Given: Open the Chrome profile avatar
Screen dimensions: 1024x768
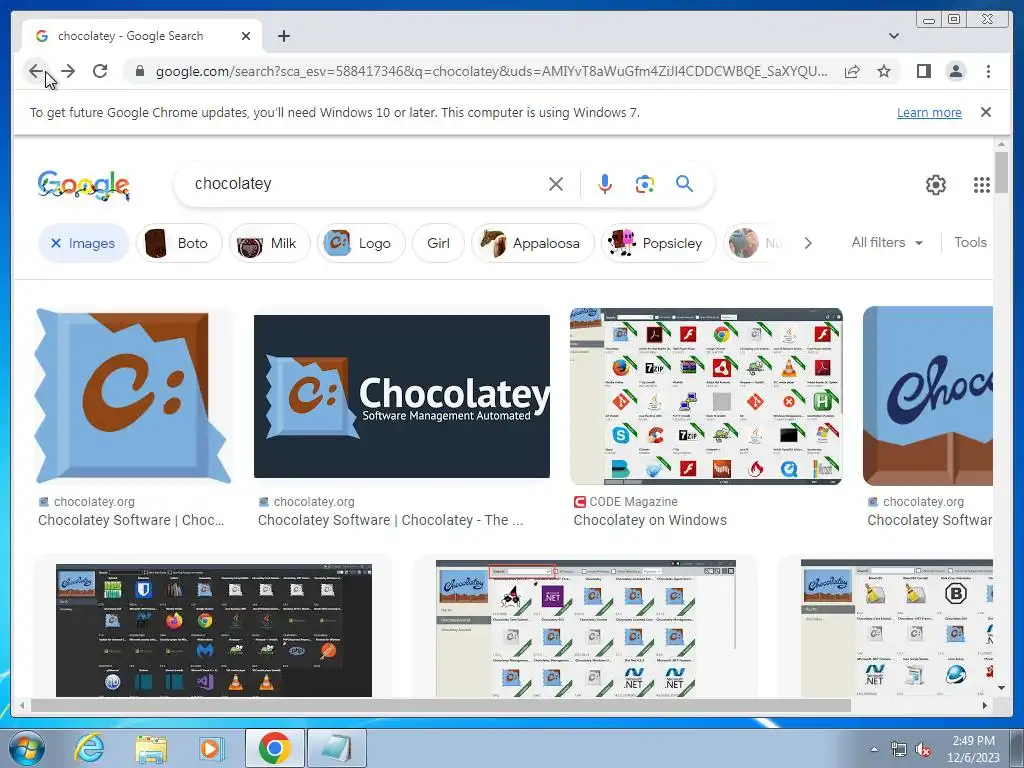Looking at the screenshot, I should click(955, 71).
